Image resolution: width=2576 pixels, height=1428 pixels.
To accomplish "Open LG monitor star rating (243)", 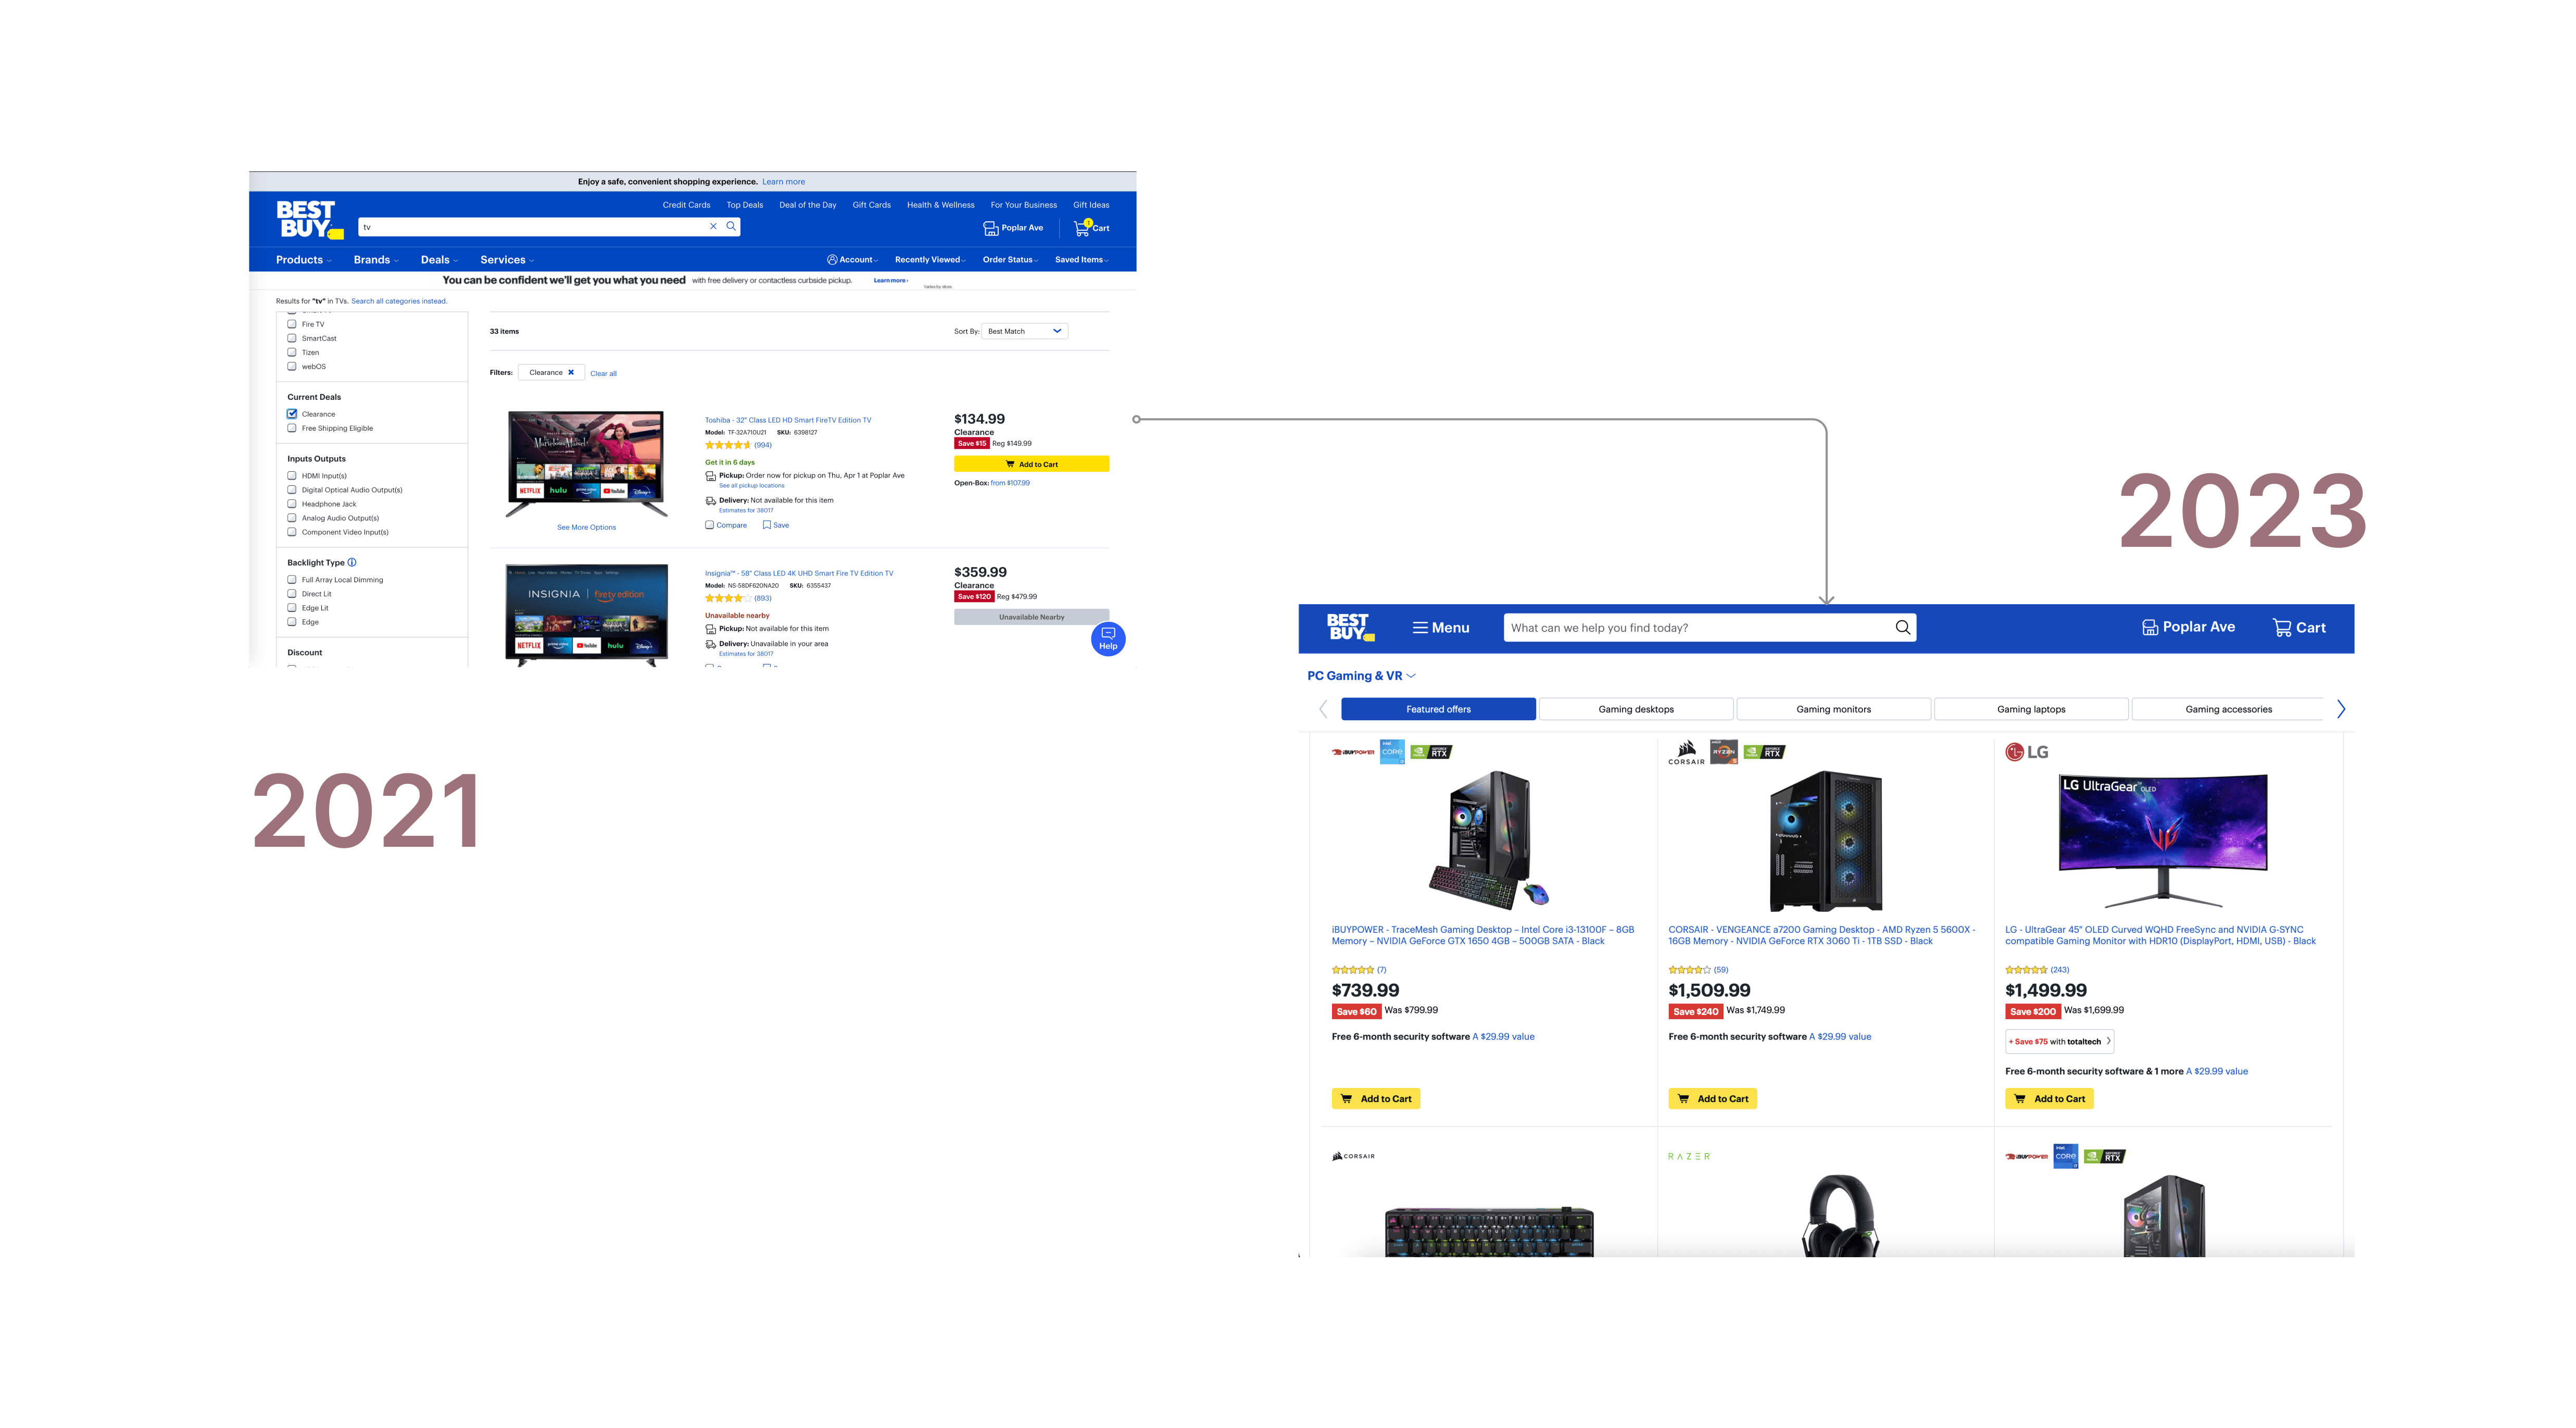I will click(x=2037, y=970).
